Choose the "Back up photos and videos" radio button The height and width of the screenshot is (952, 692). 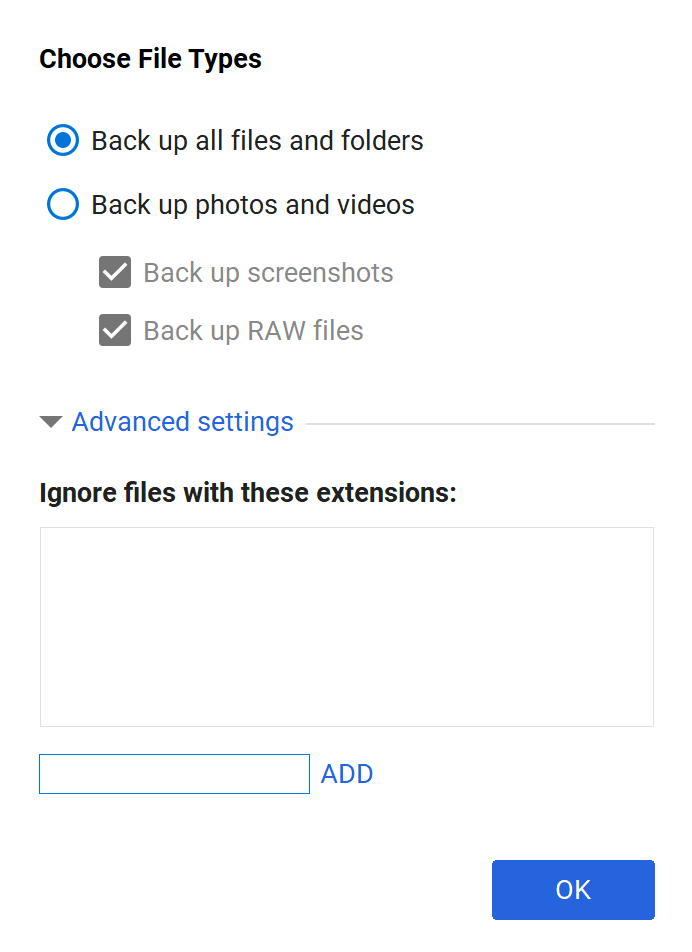[x=63, y=205]
